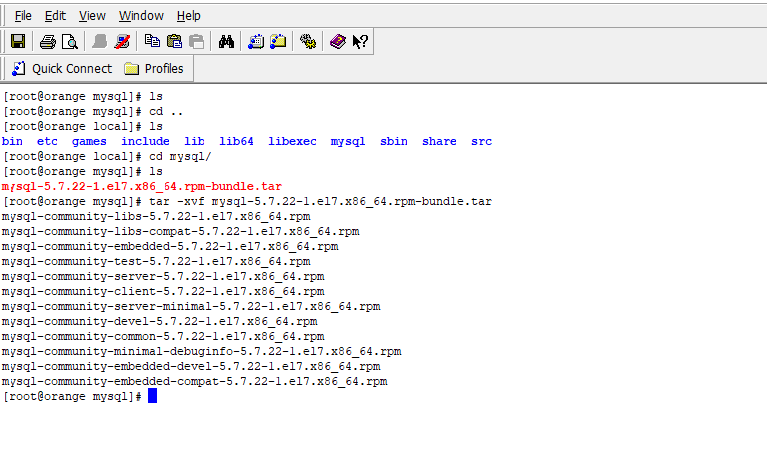Viewport: 767px width, 470px height.
Task: Open the View menu
Action: point(92,16)
